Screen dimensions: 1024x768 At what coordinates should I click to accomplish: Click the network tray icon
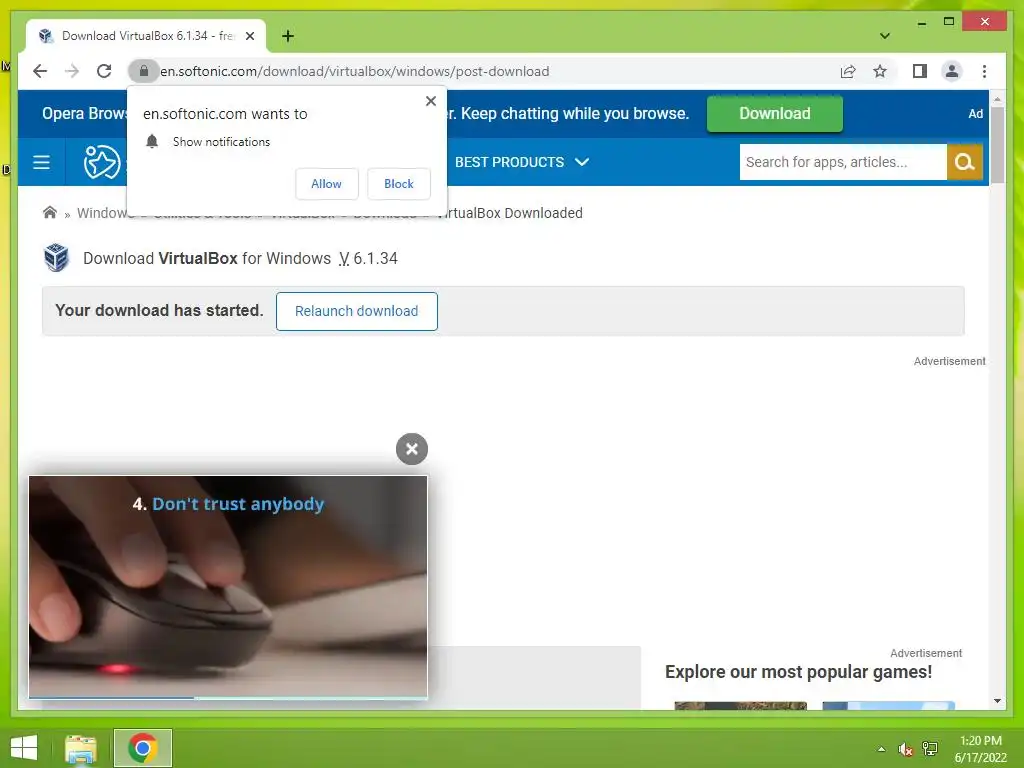tap(930, 749)
